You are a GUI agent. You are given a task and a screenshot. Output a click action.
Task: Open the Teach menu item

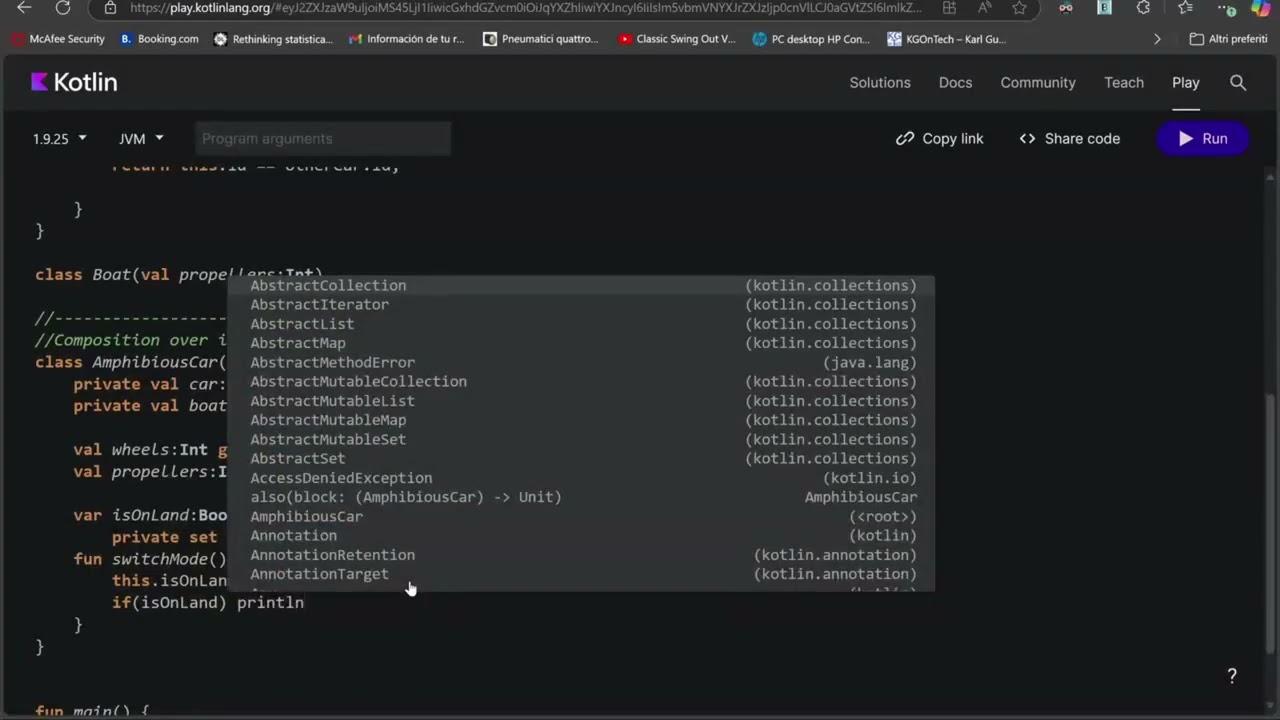[1124, 83]
